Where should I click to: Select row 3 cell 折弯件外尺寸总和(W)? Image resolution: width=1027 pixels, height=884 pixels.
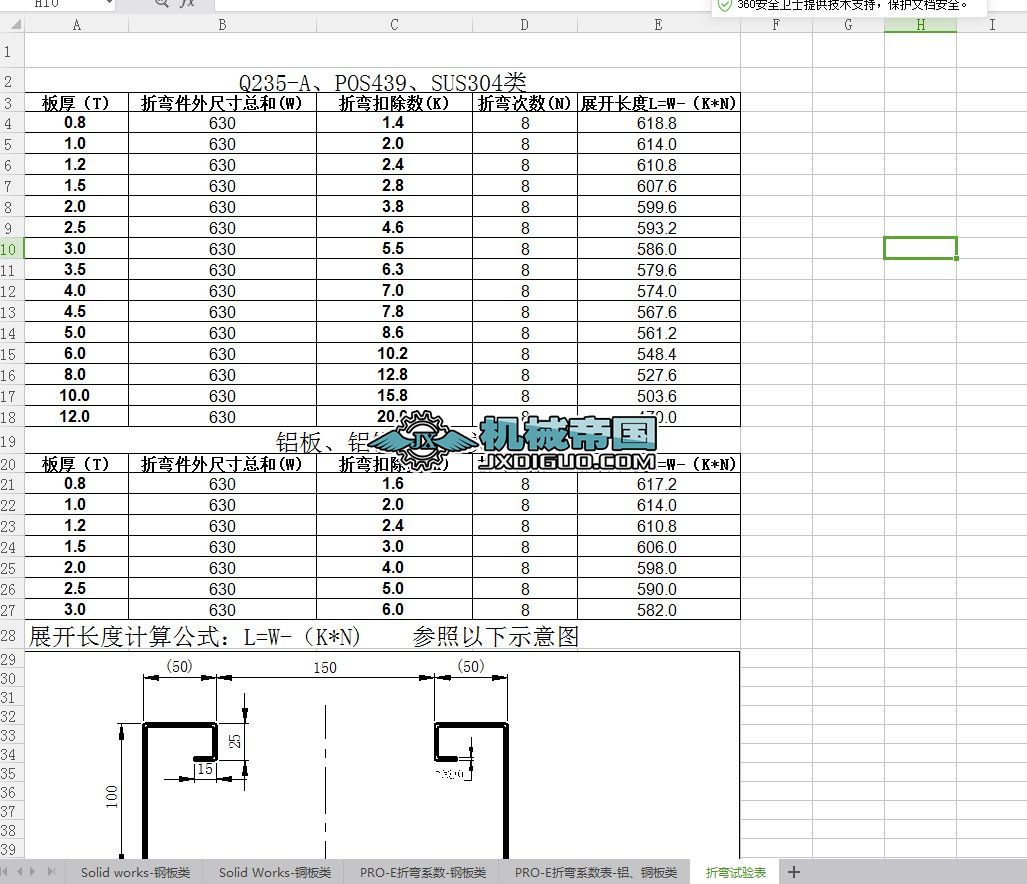click(x=222, y=103)
